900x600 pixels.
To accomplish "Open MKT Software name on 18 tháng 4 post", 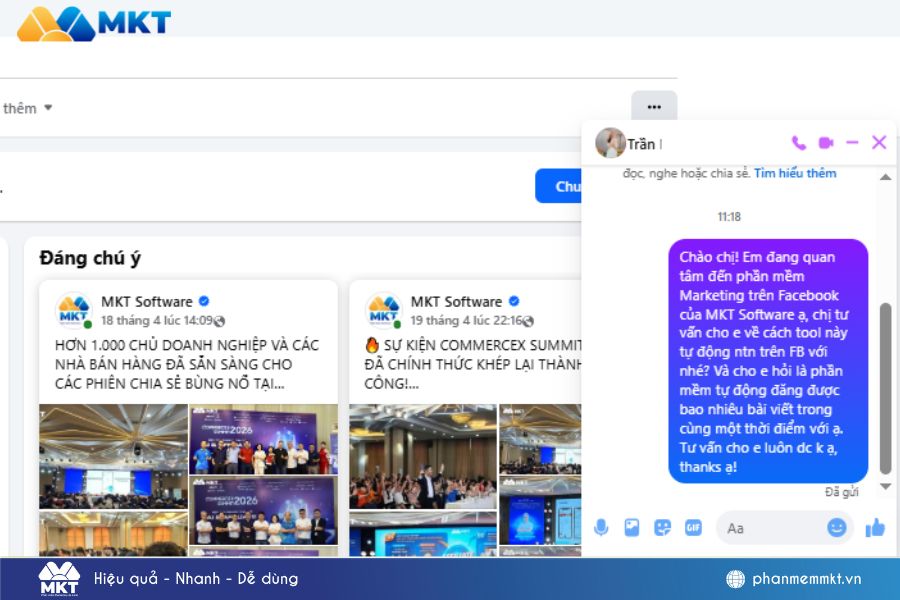I will pos(147,301).
